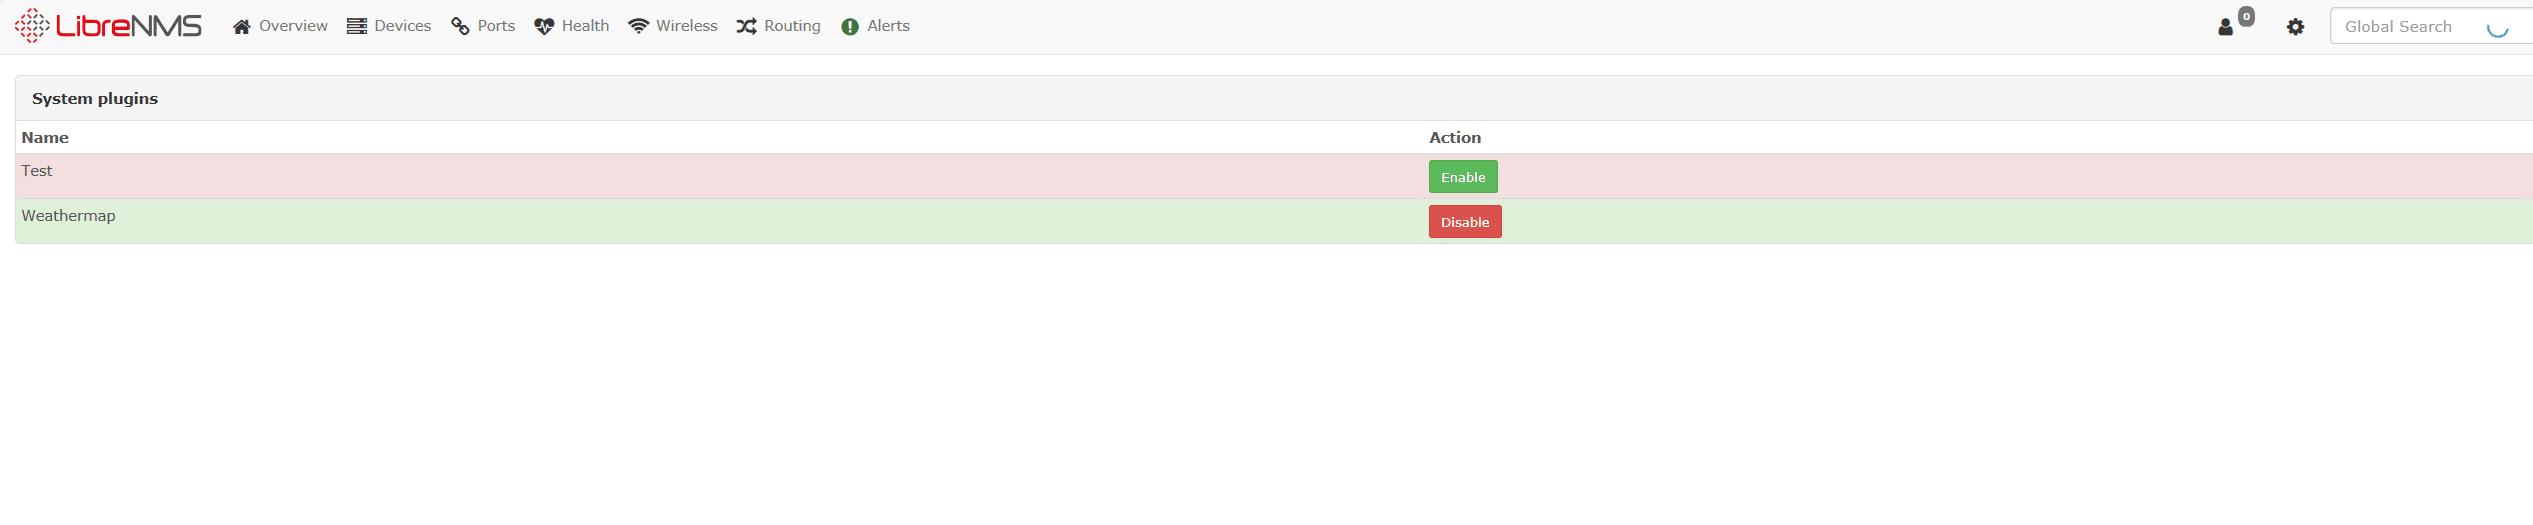Open the settings gear menu
The width and height of the screenshot is (2533, 525).
2295,27
